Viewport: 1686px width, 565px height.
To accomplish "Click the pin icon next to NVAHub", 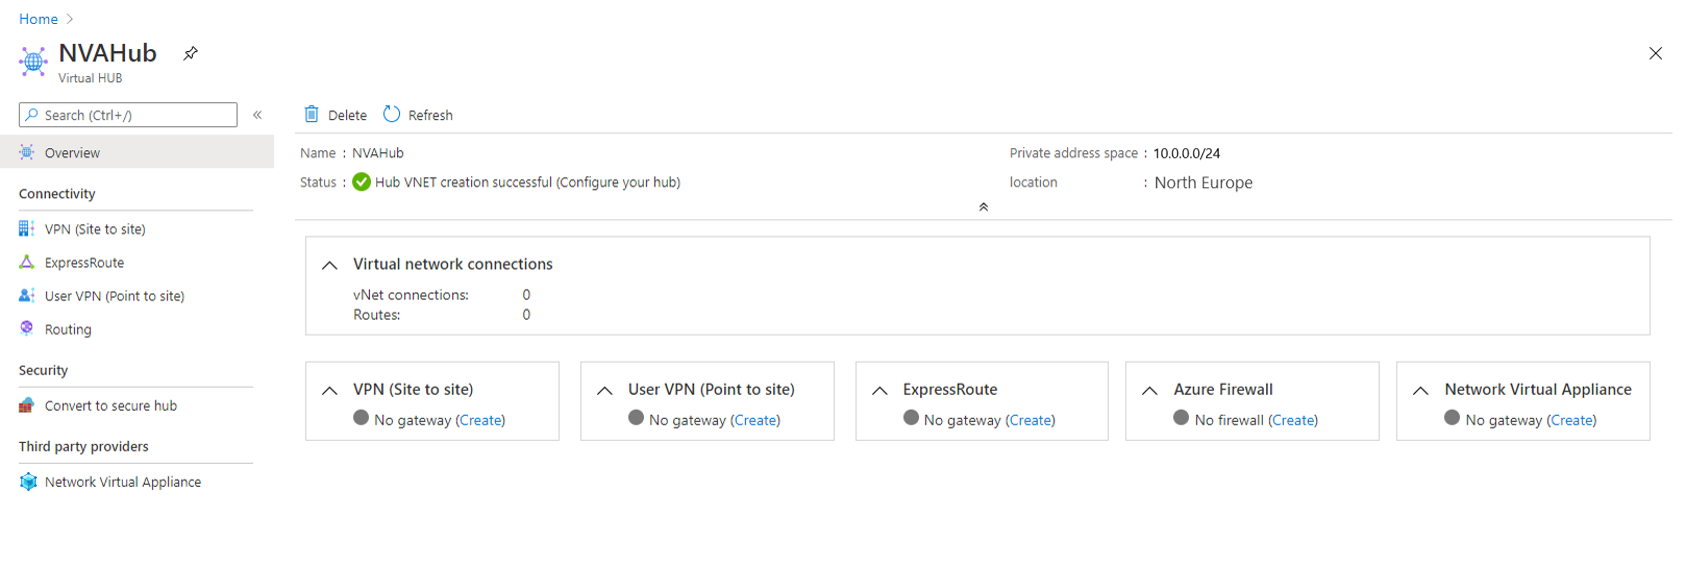I will click(x=190, y=54).
